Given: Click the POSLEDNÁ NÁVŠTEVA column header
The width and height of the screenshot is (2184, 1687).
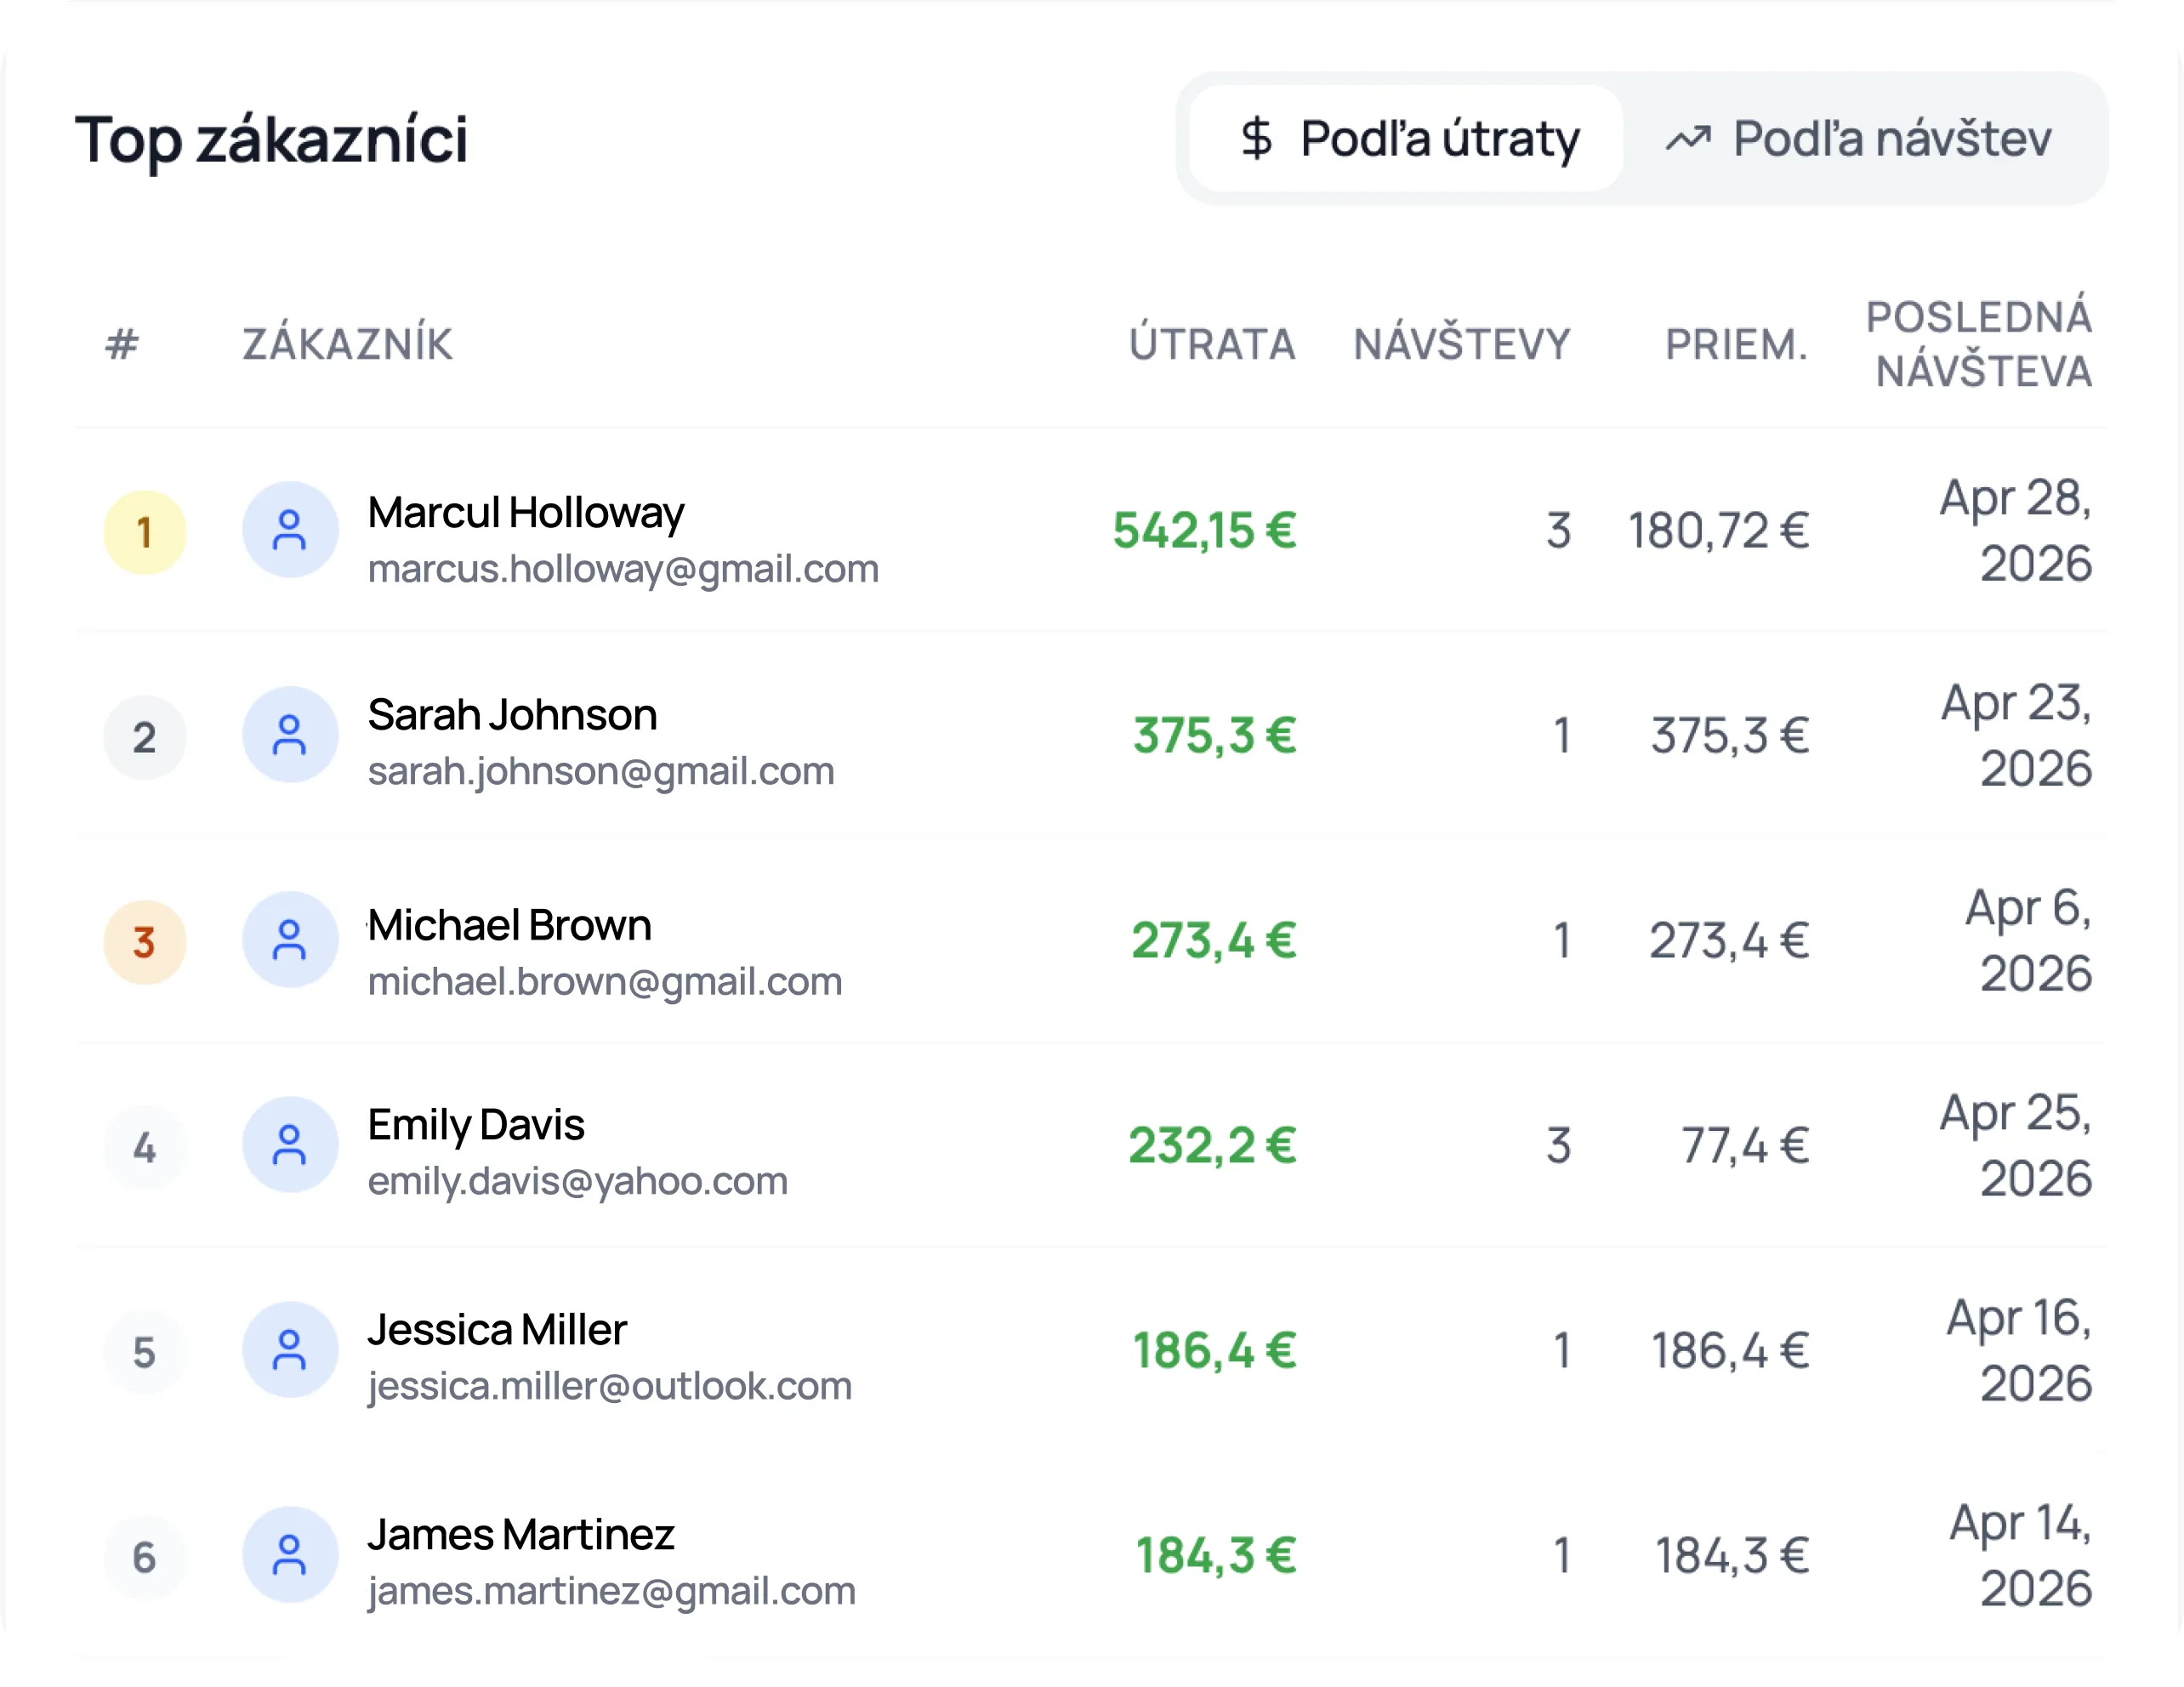Looking at the screenshot, I should pos(1980,344).
